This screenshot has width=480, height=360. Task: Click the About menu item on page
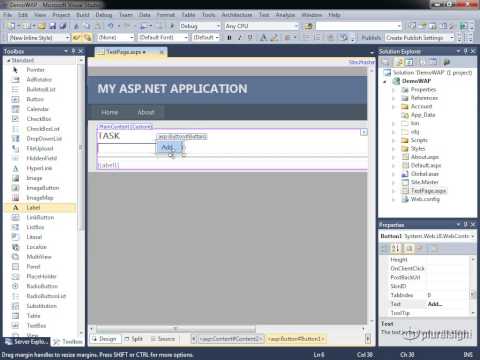point(146,112)
